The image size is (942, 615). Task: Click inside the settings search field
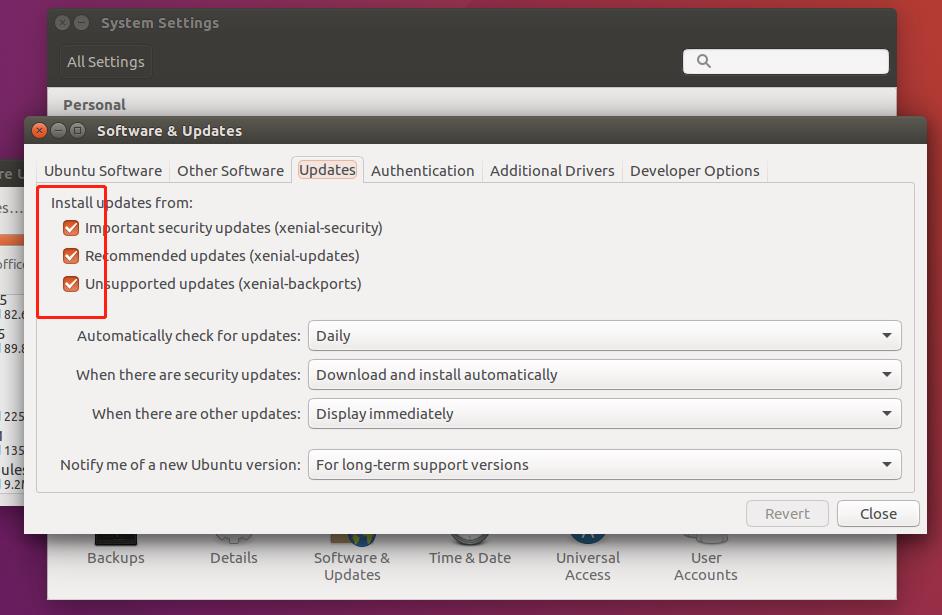790,61
